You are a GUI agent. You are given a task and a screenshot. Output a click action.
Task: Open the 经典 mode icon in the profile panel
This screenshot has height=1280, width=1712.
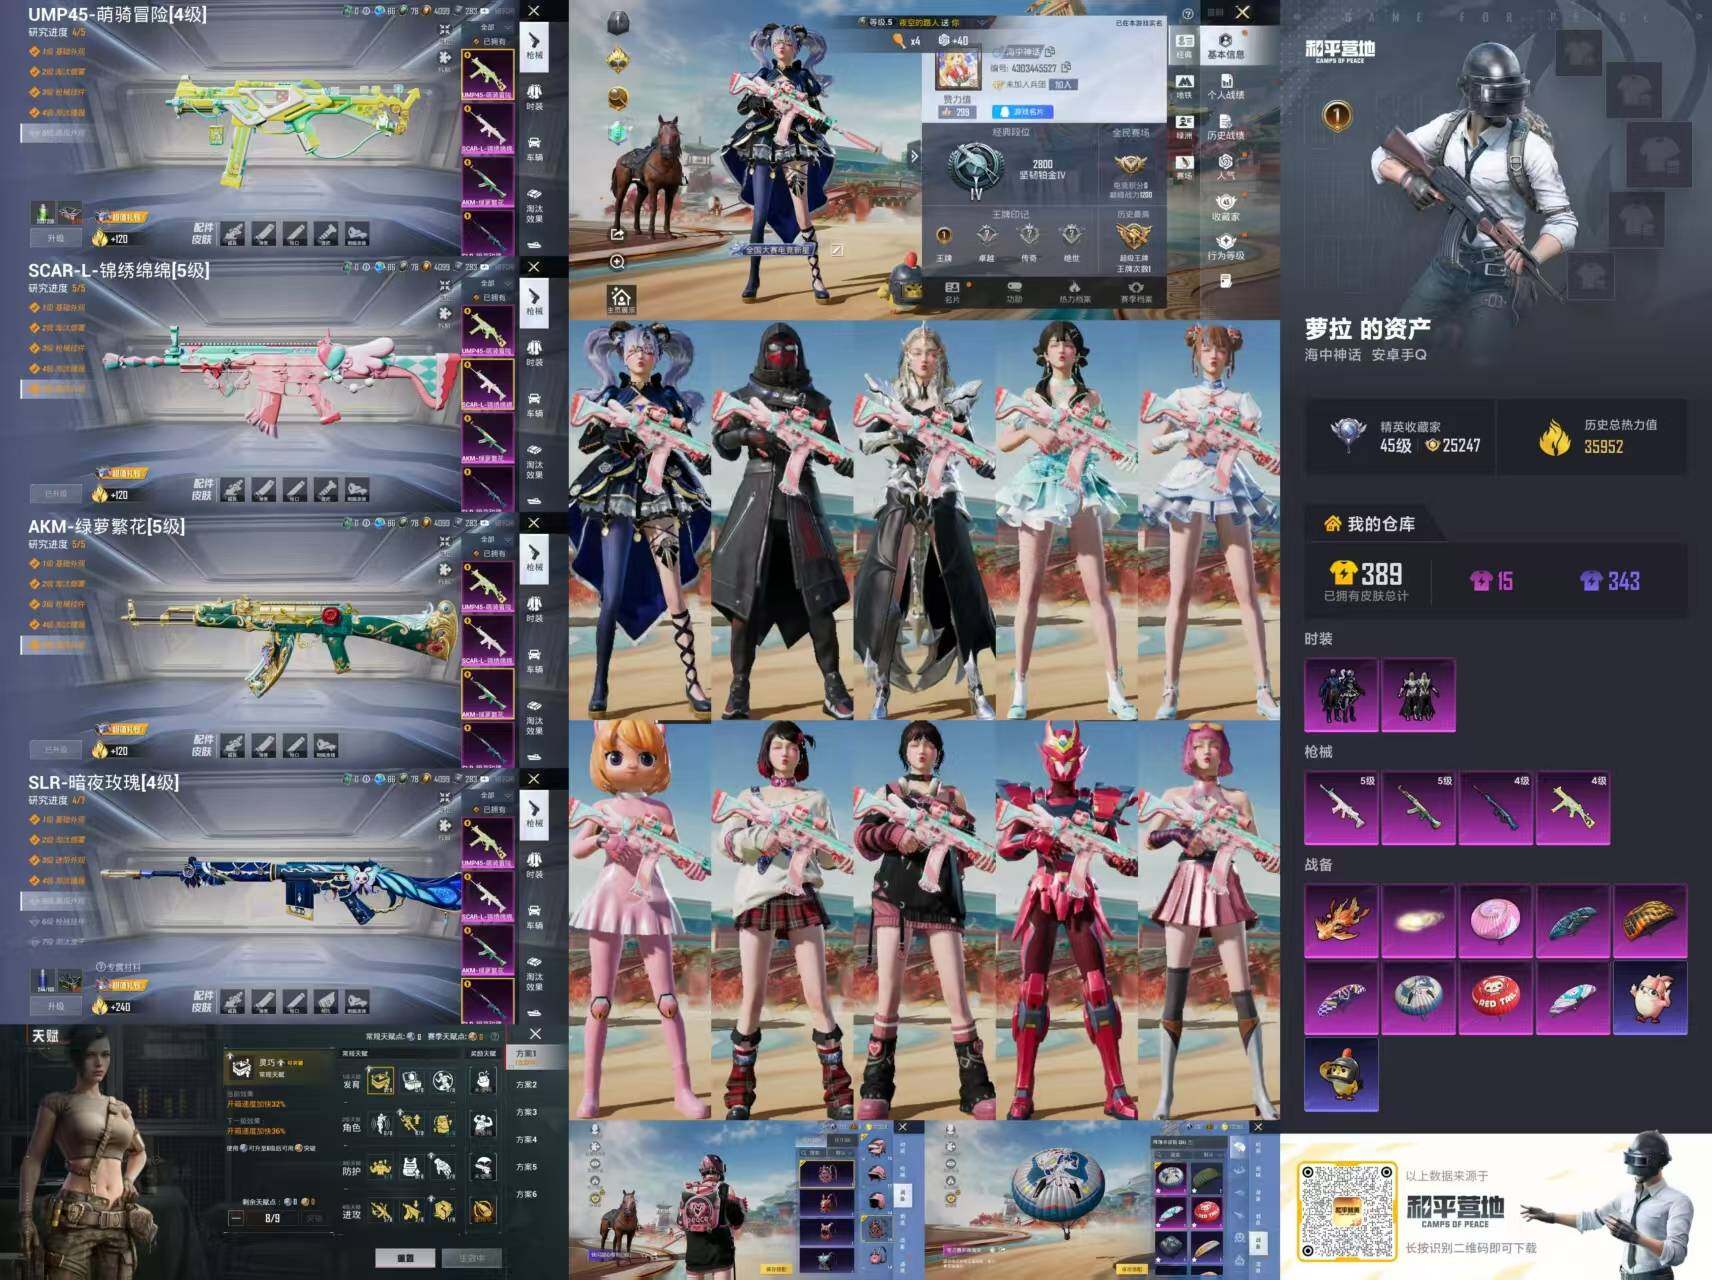1185,46
